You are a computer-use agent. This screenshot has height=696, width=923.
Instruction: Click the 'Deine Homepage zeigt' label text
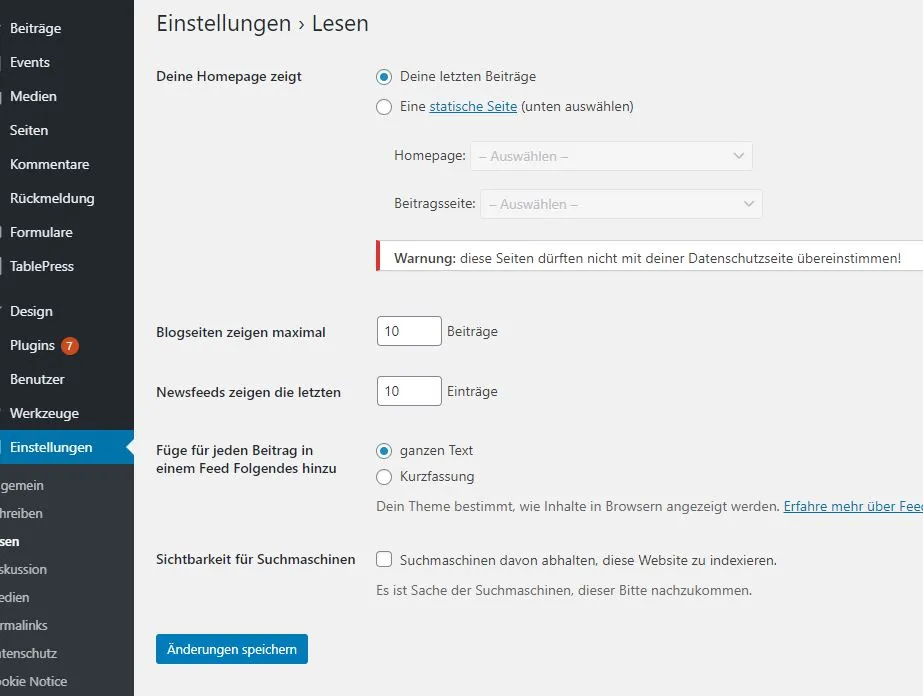pos(229,77)
